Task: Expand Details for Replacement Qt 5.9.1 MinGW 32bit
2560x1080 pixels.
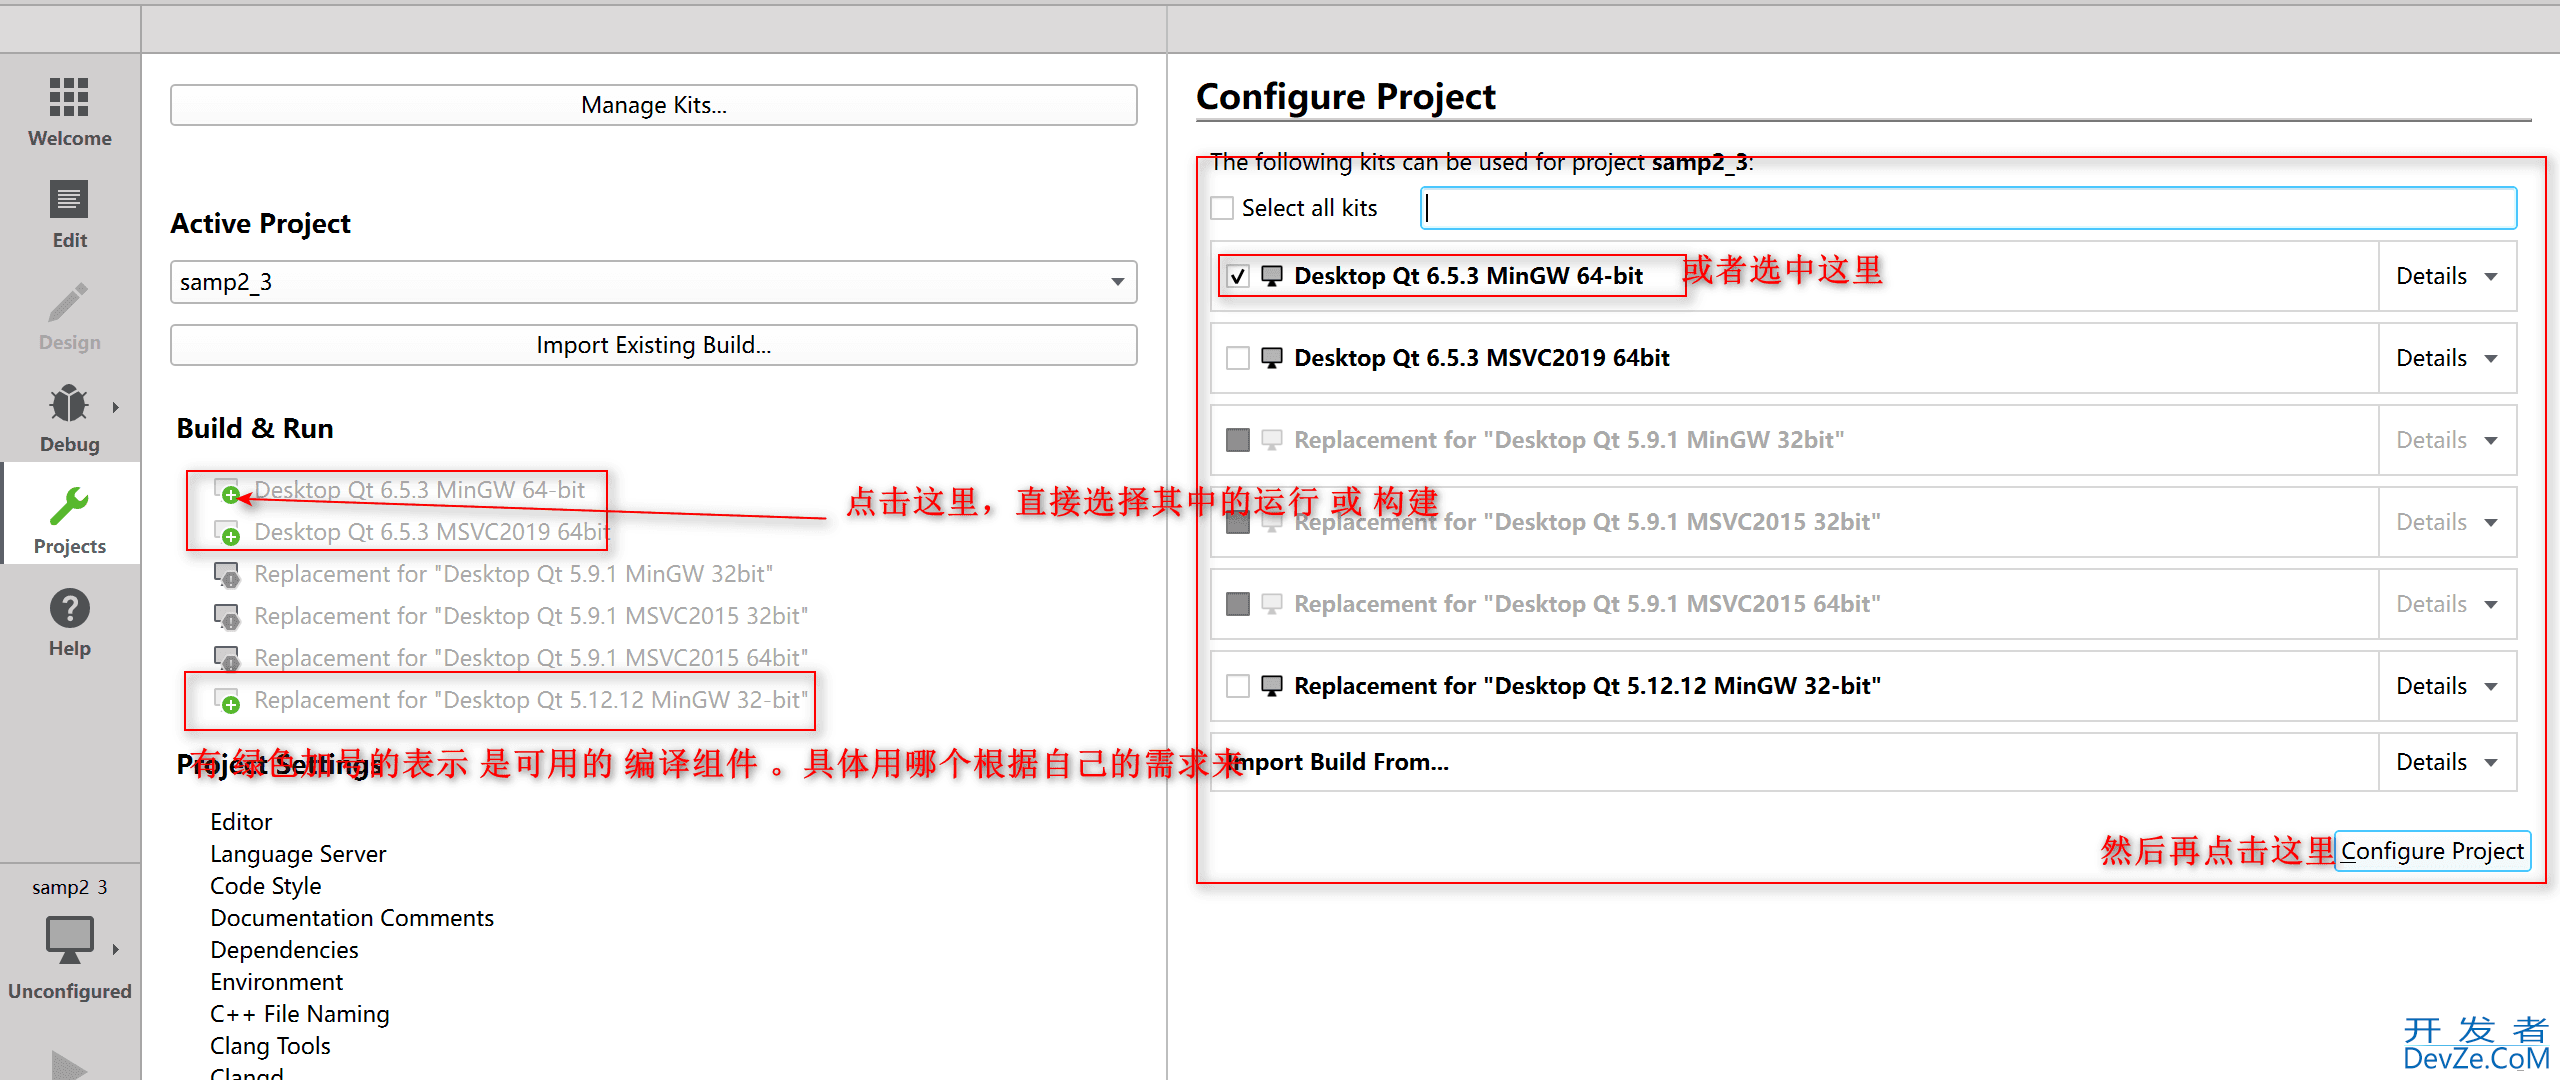Action: click(2447, 440)
